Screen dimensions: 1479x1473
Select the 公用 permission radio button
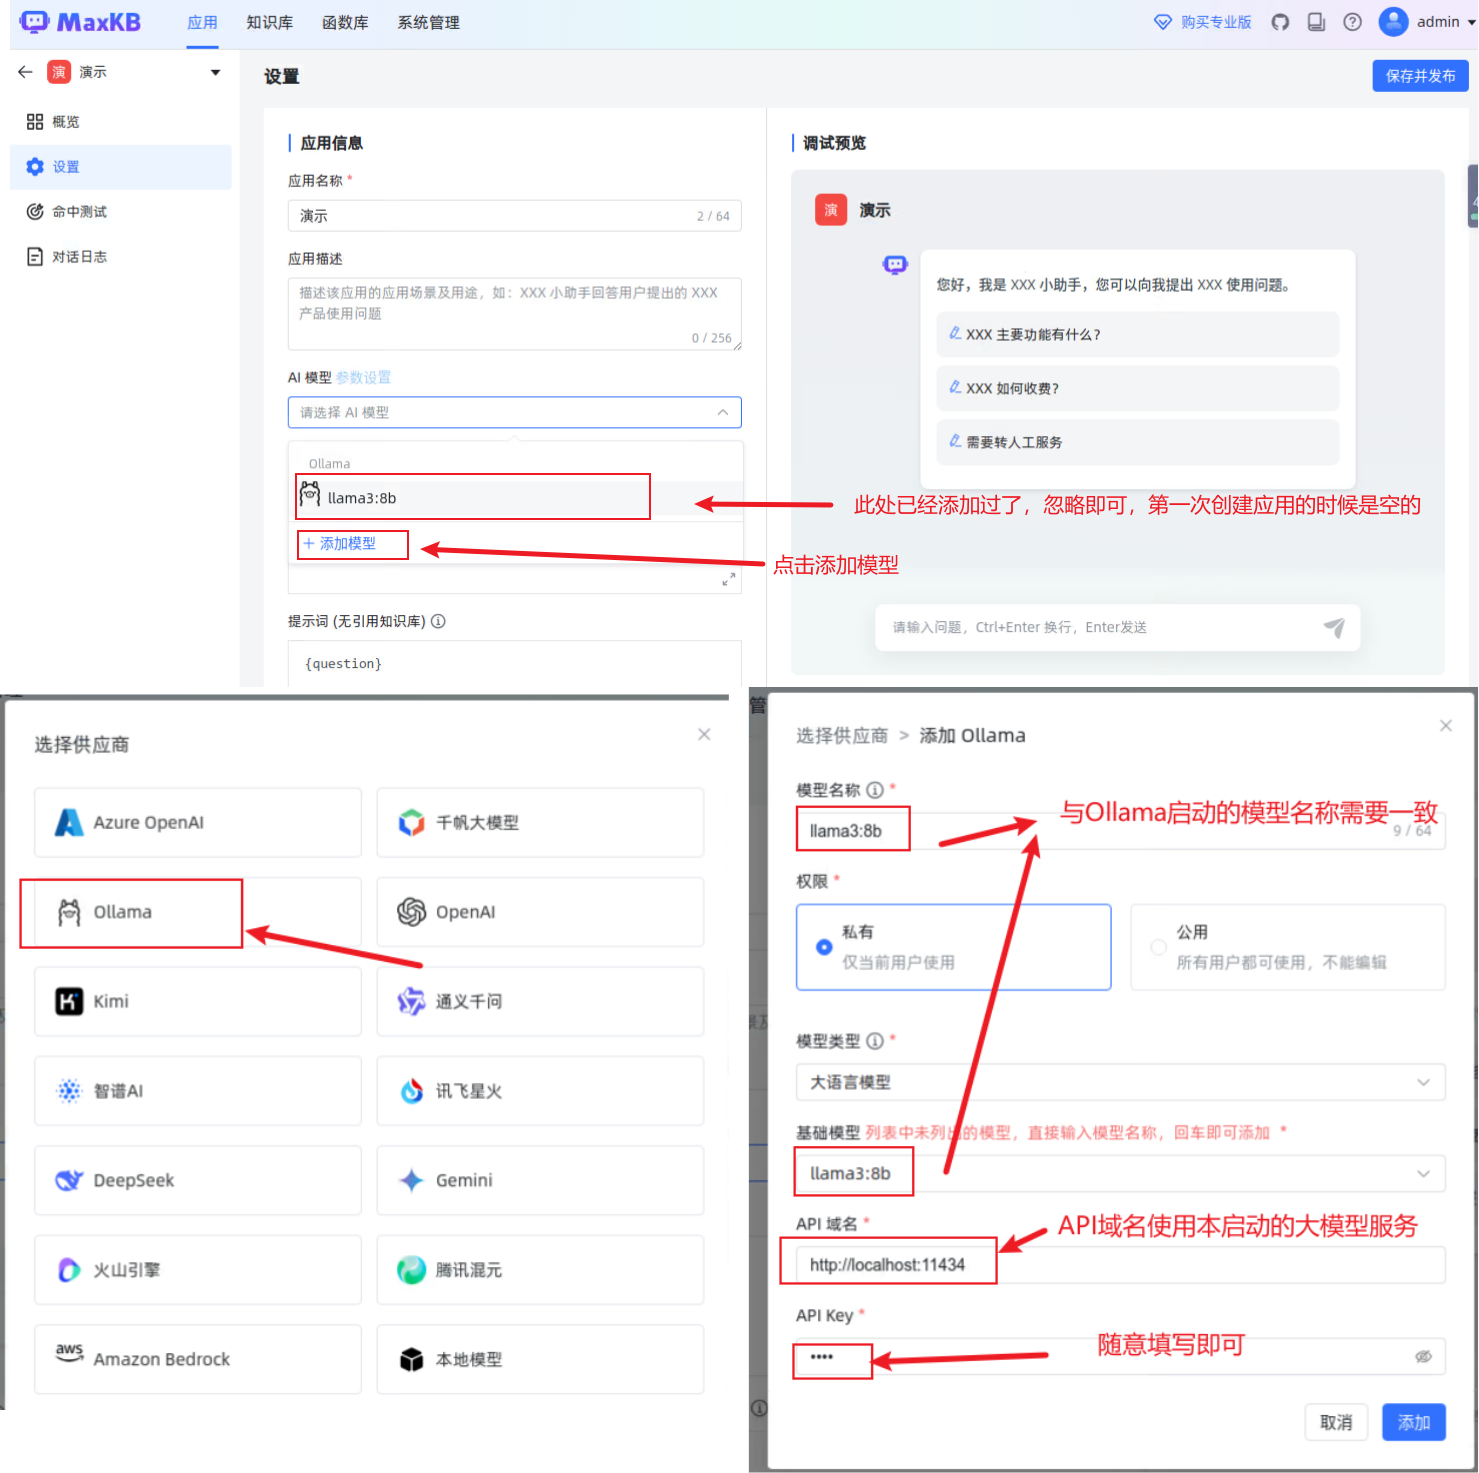[1158, 947]
